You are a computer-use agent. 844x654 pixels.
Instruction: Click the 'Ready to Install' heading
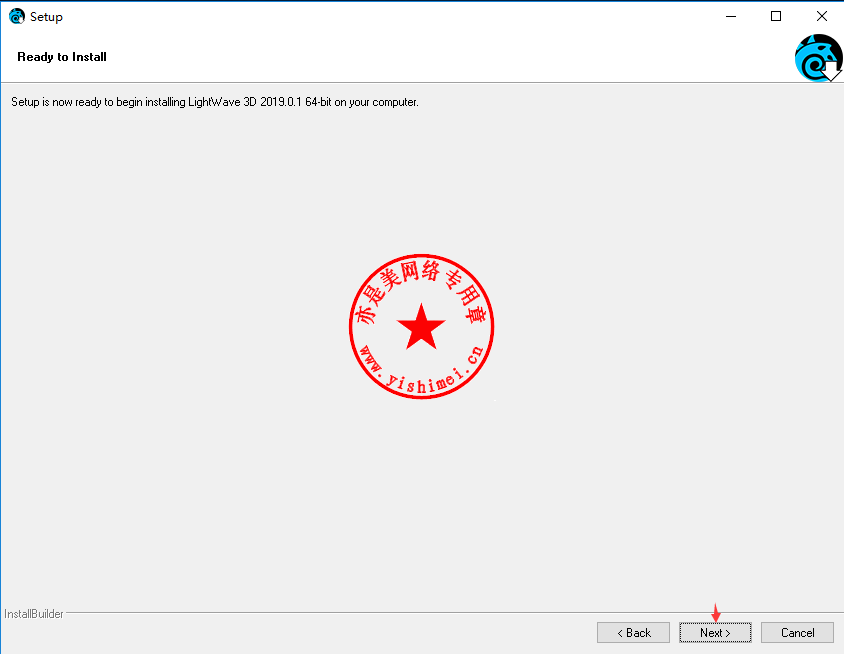coord(62,57)
